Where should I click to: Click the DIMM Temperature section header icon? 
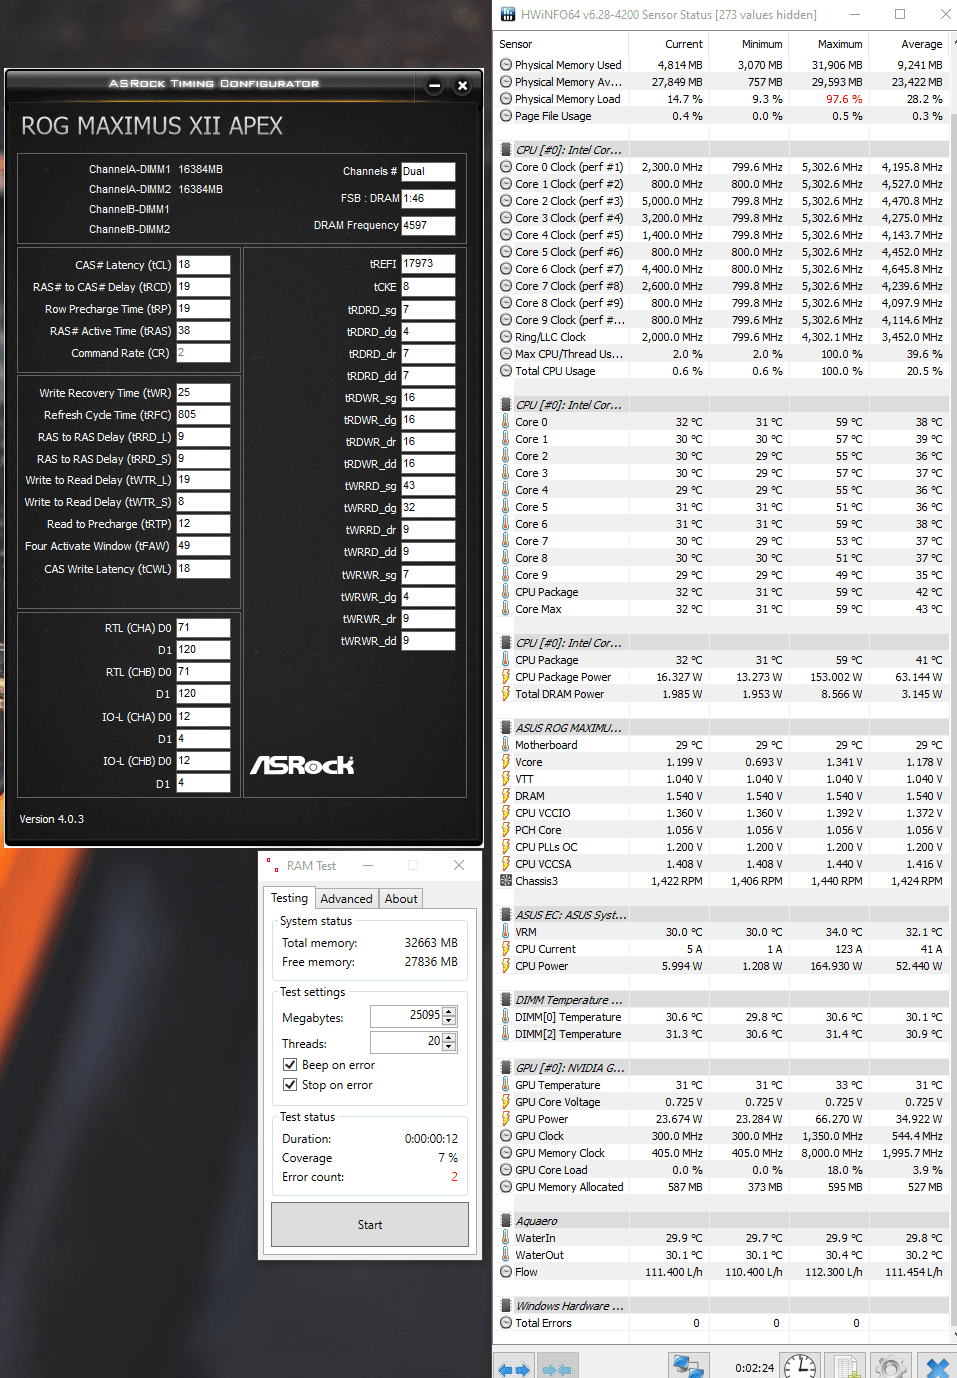point(506,1000)
